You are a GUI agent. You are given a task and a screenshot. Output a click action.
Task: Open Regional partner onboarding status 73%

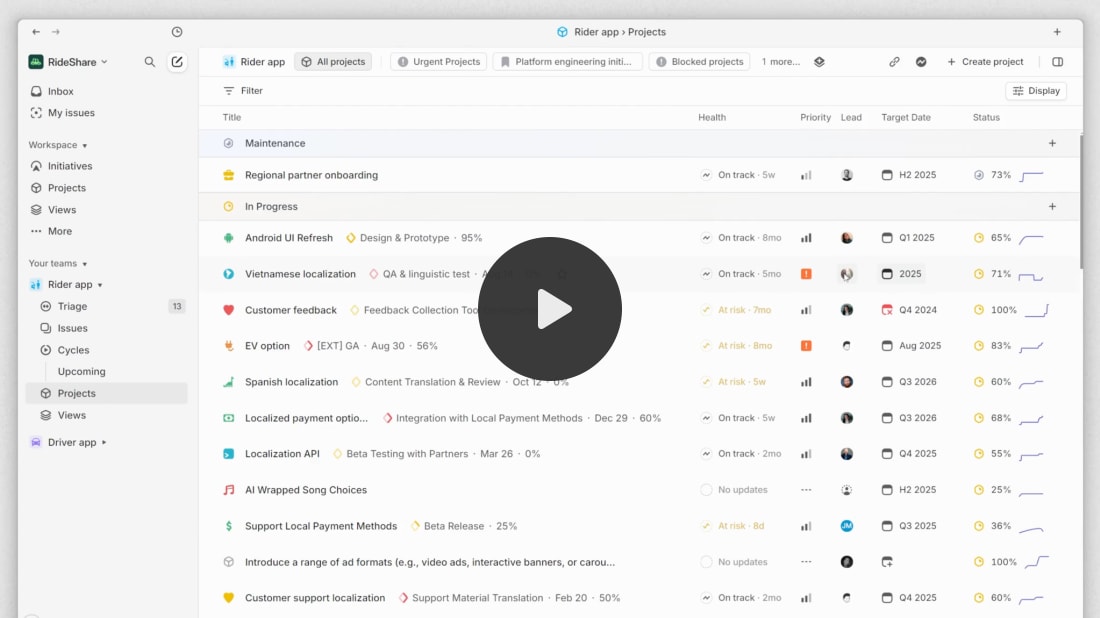993,175
